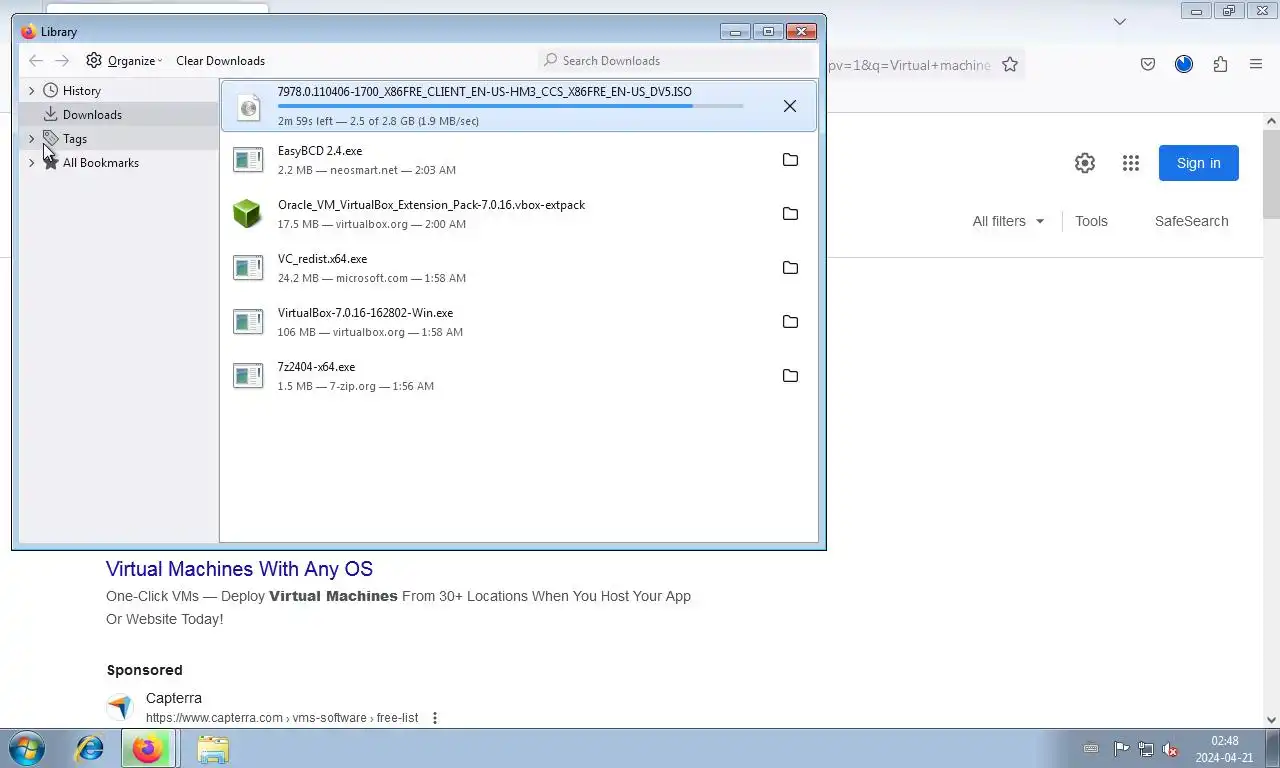1280x768 pixels.
Task: Click Tools in Google search
Action: [x=1091, y=221]
